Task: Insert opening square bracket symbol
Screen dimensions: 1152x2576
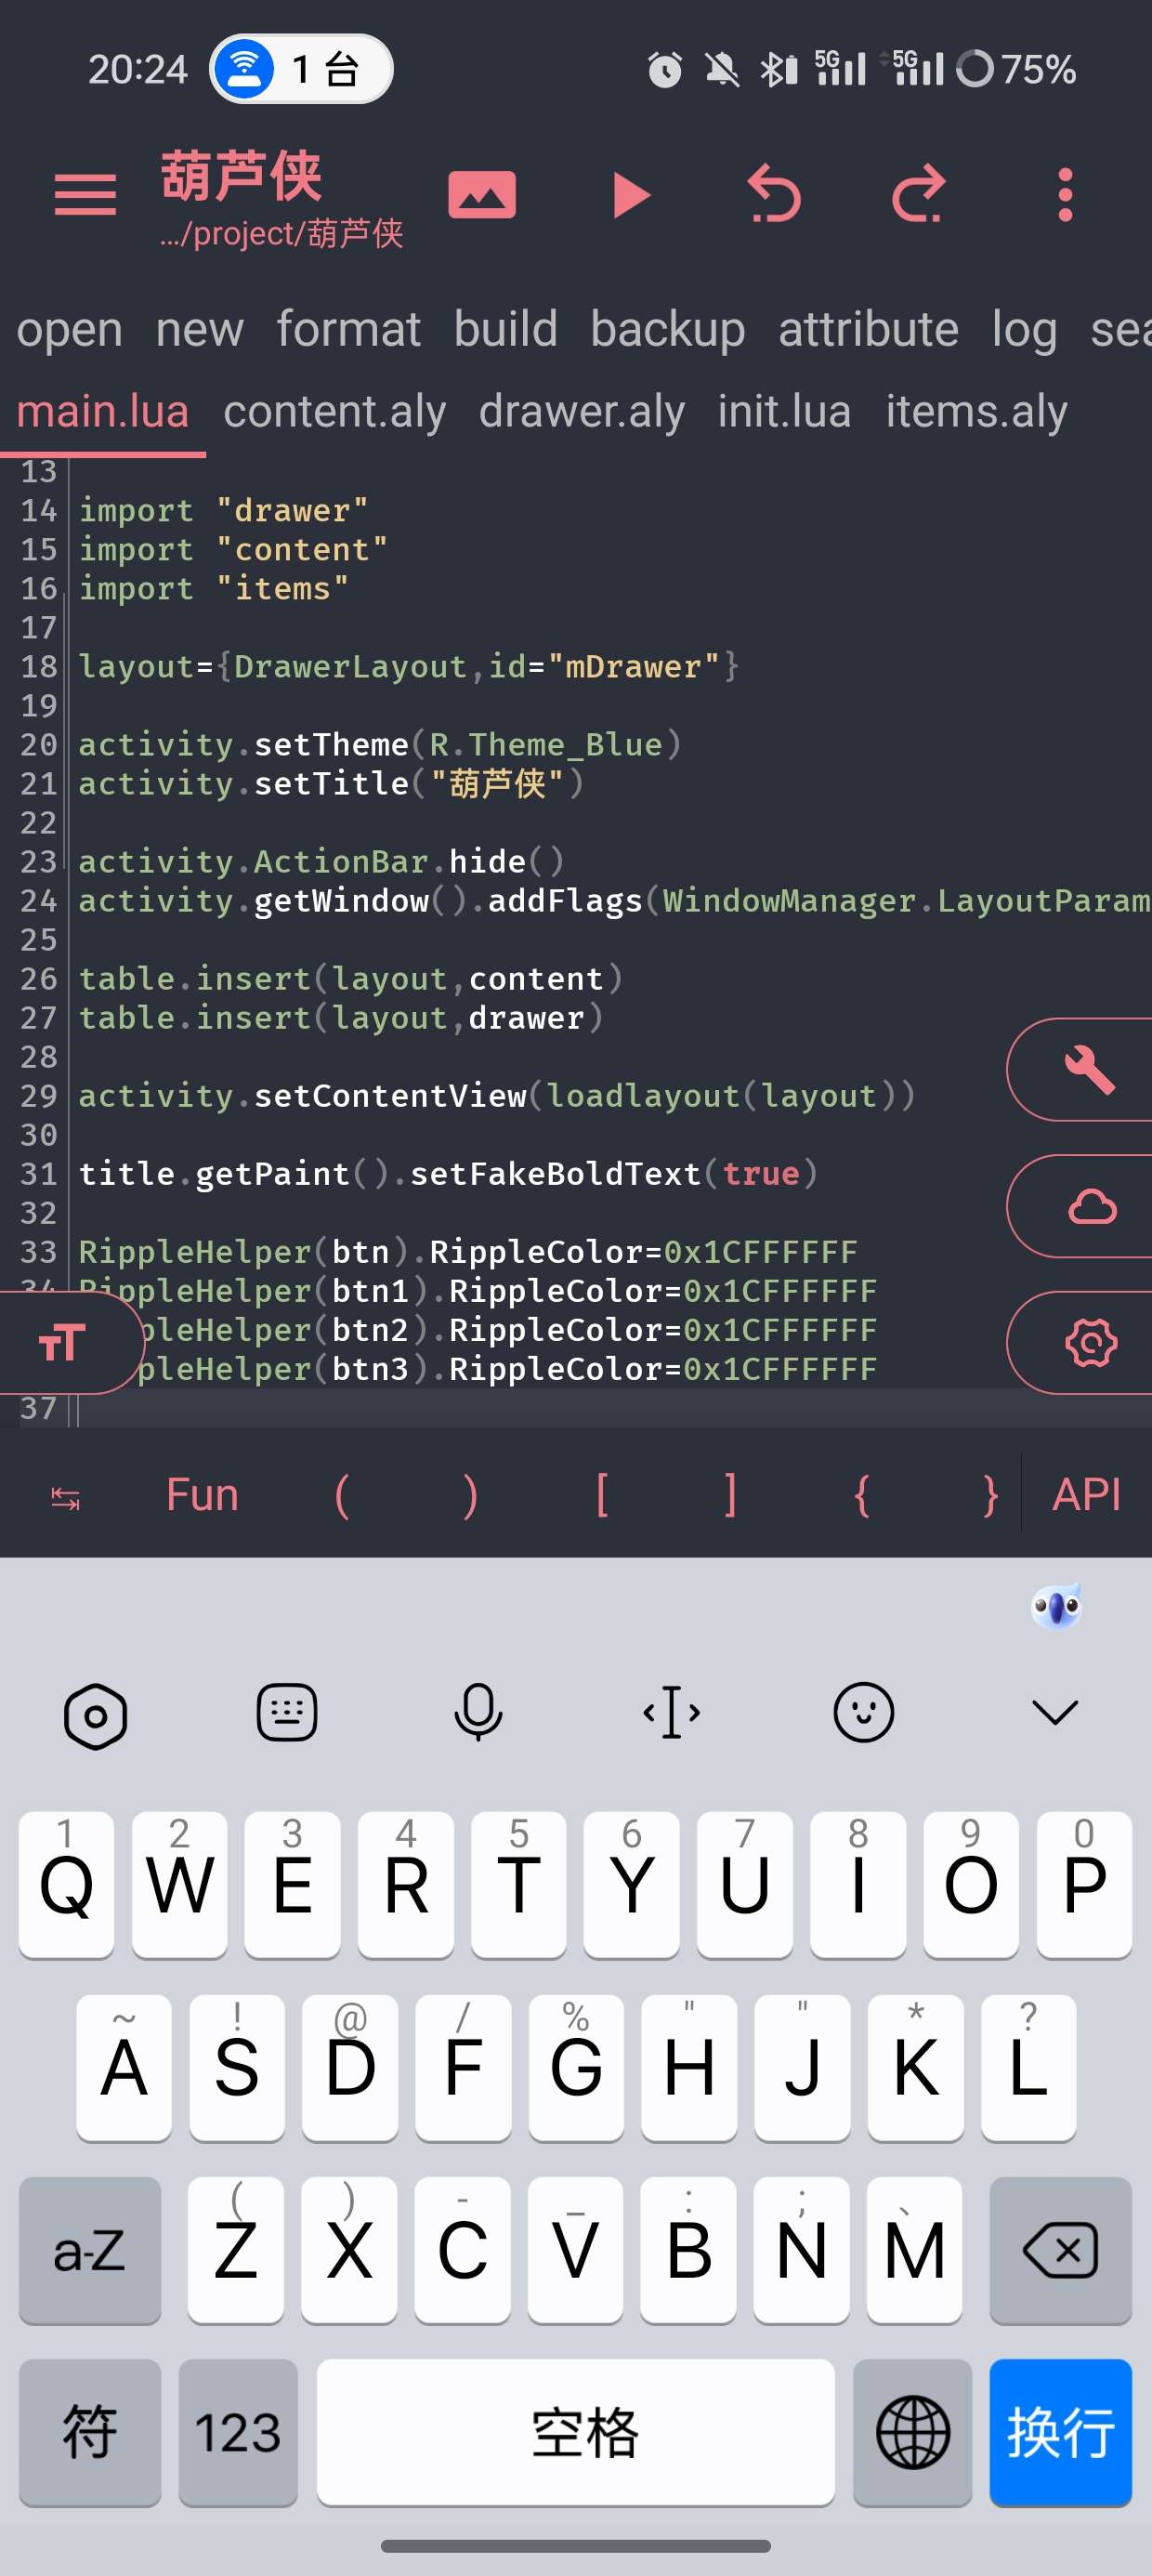Action: 601,1496
